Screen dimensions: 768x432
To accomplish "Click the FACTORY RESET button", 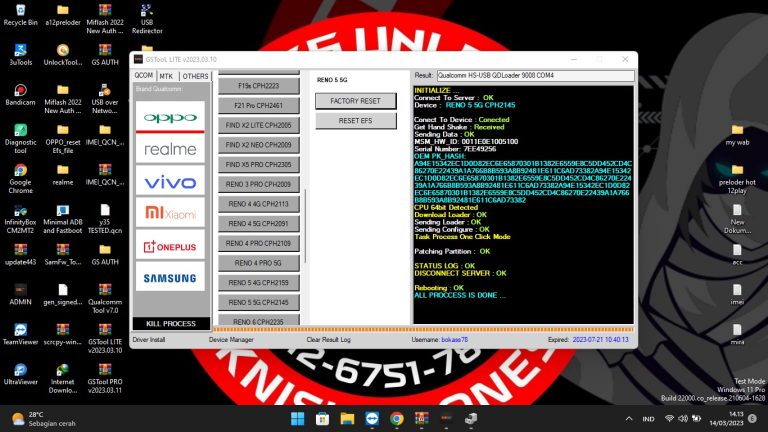I will [x=356, y=101].
